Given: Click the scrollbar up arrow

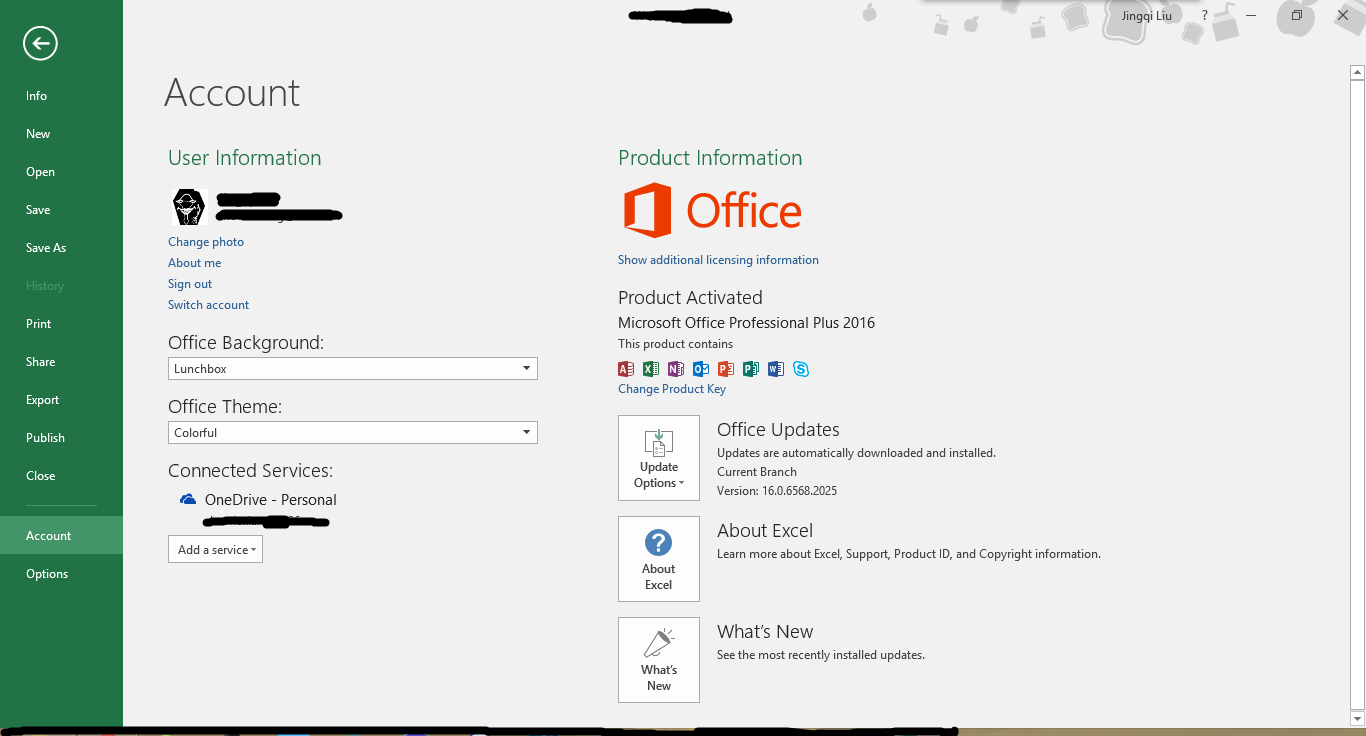Looking at the screenshot, I should tap(1358, 72).
